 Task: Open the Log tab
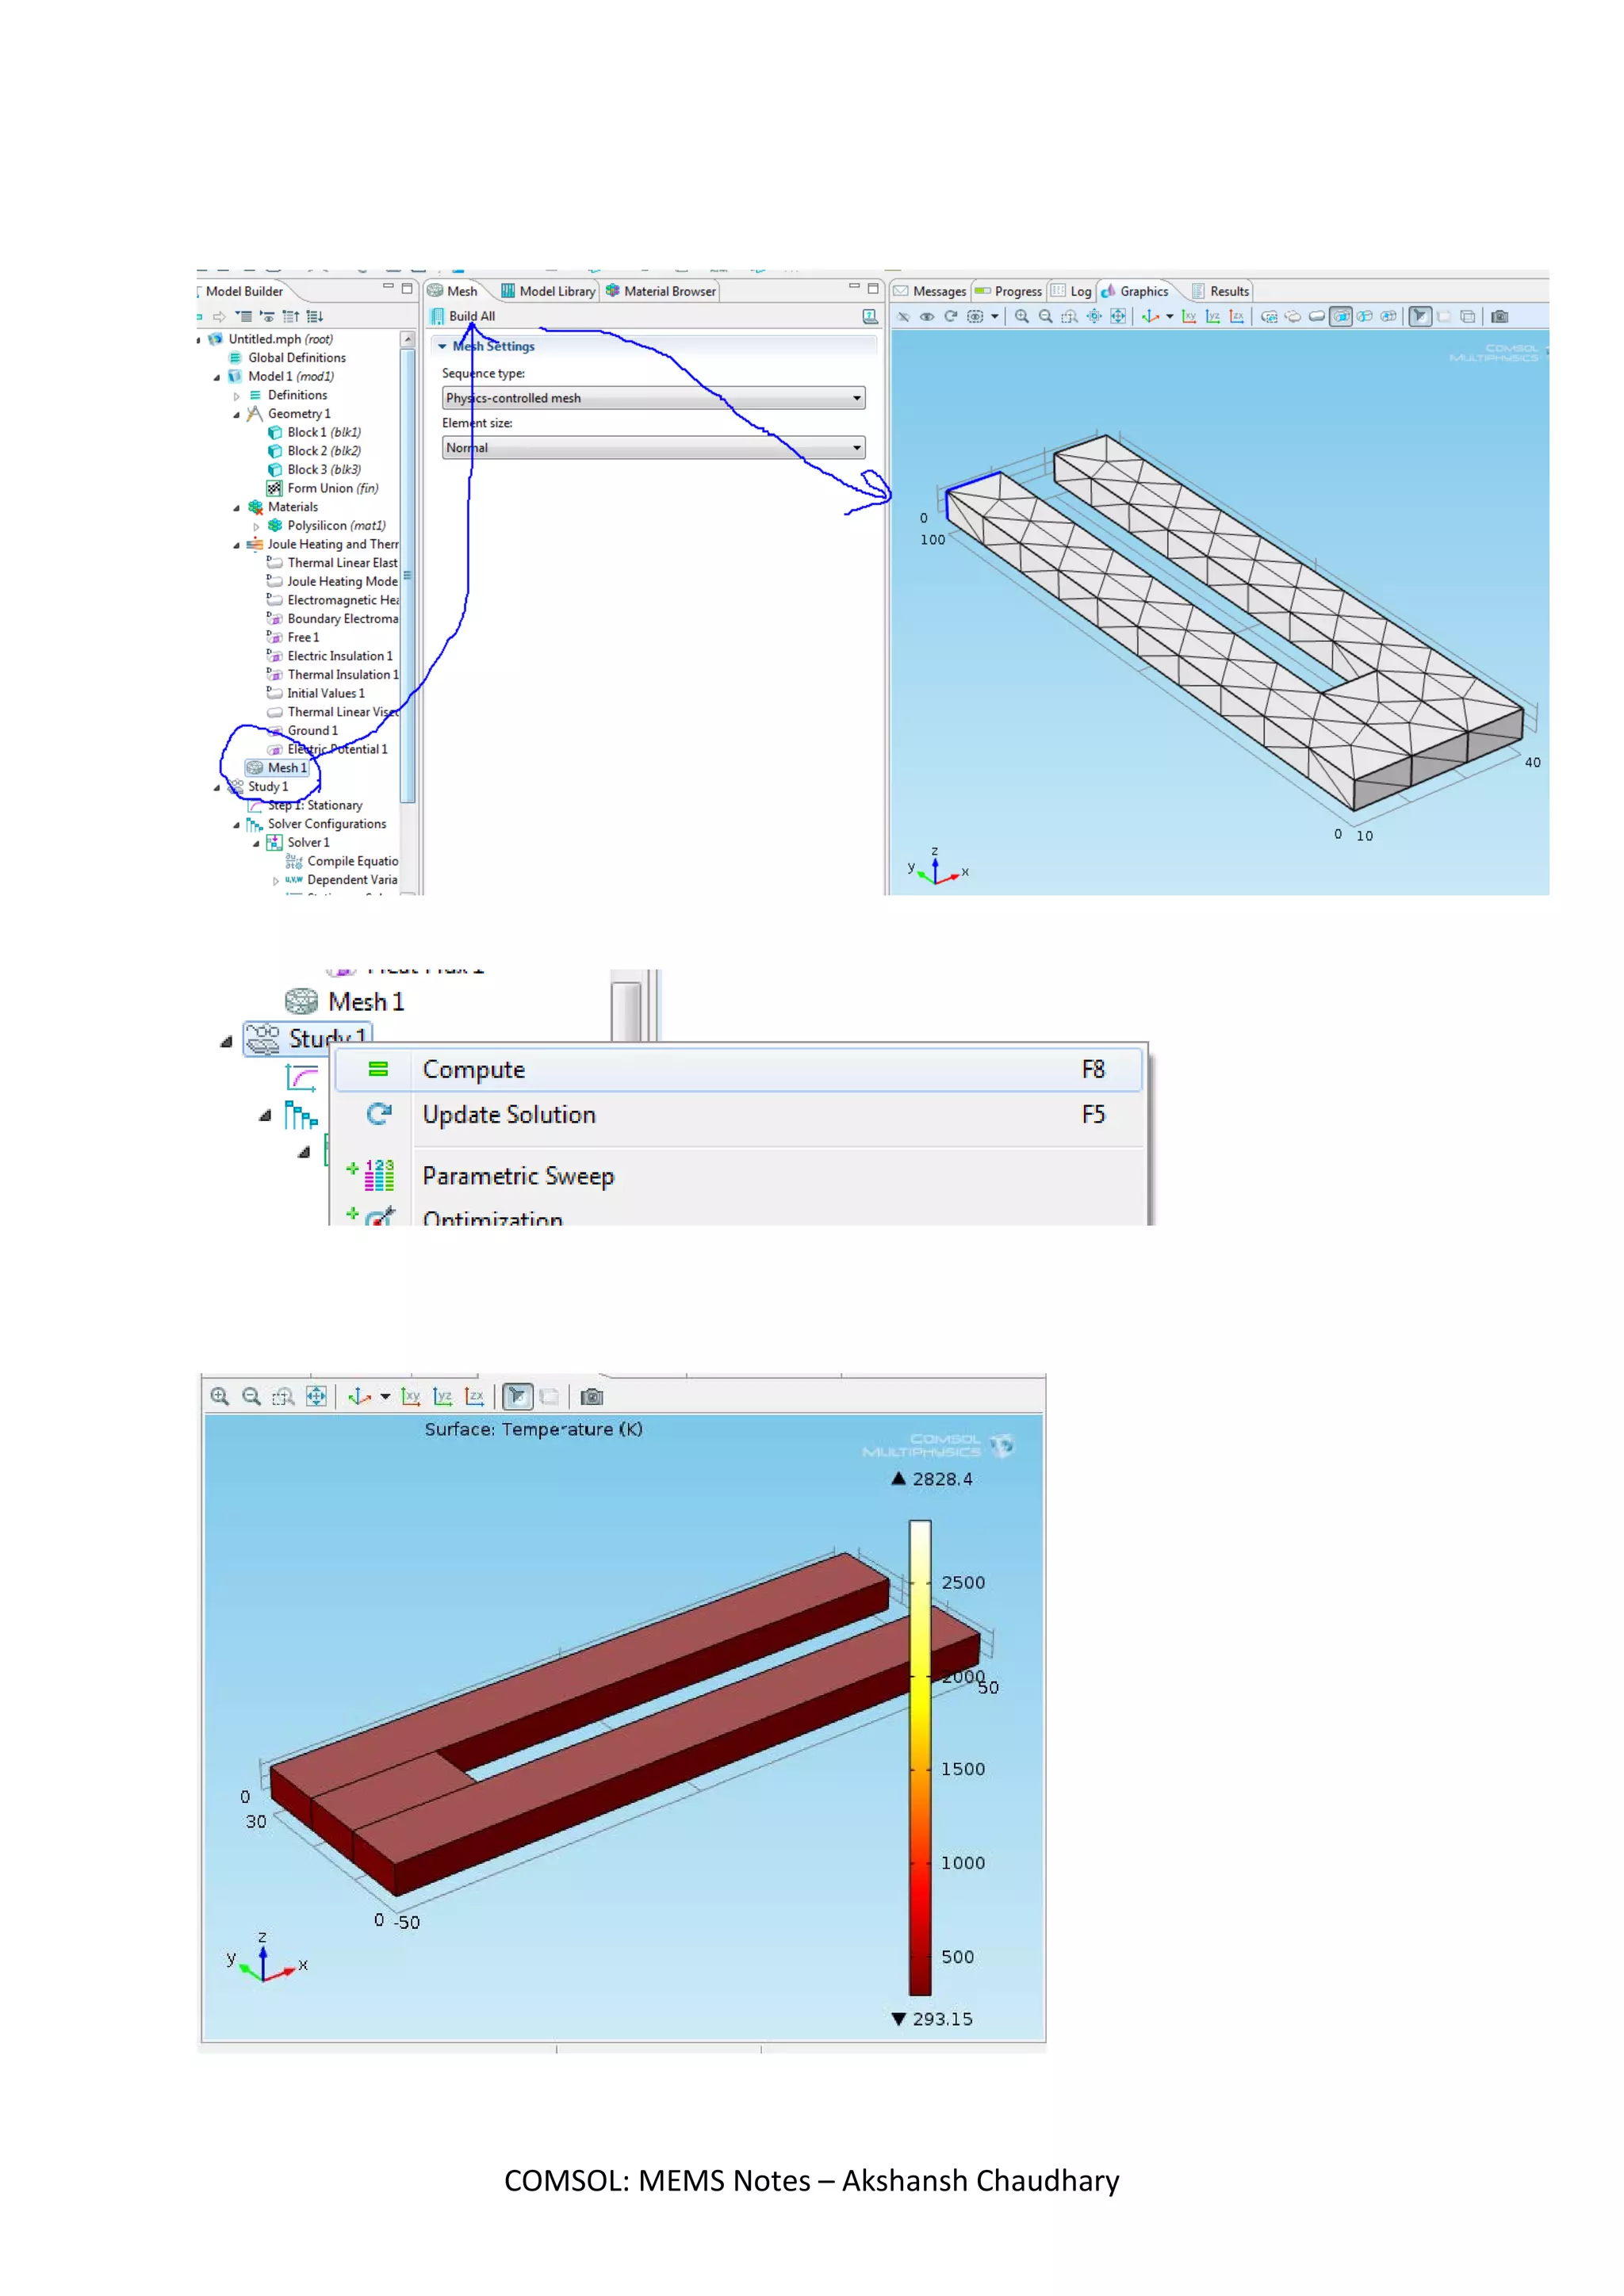[x=1071, y=292]
